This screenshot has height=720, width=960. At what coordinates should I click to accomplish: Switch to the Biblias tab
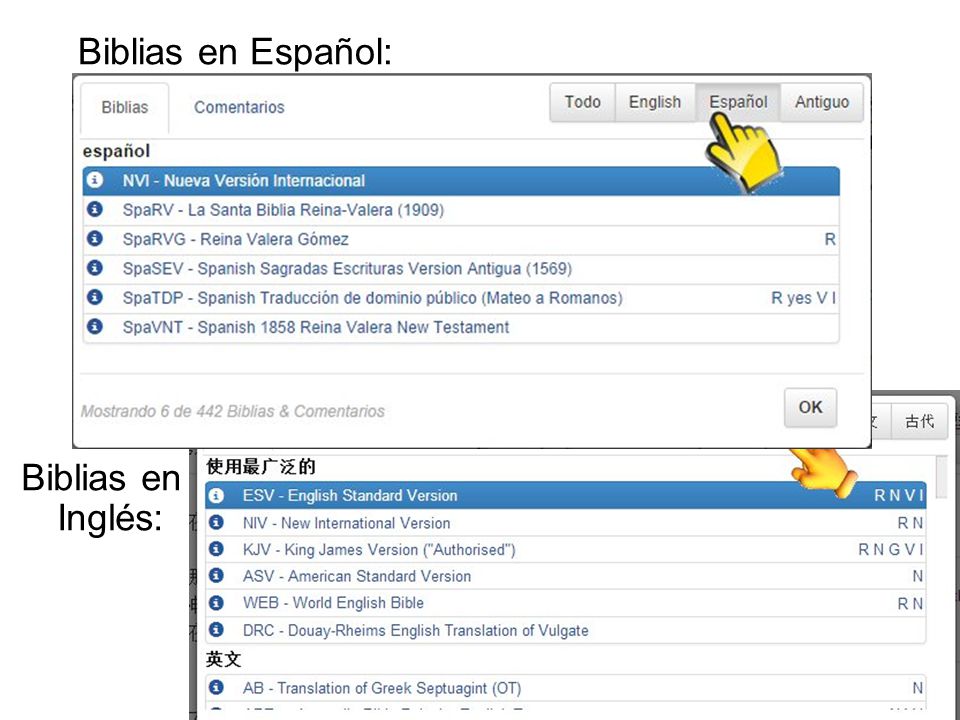click(125, 108)
